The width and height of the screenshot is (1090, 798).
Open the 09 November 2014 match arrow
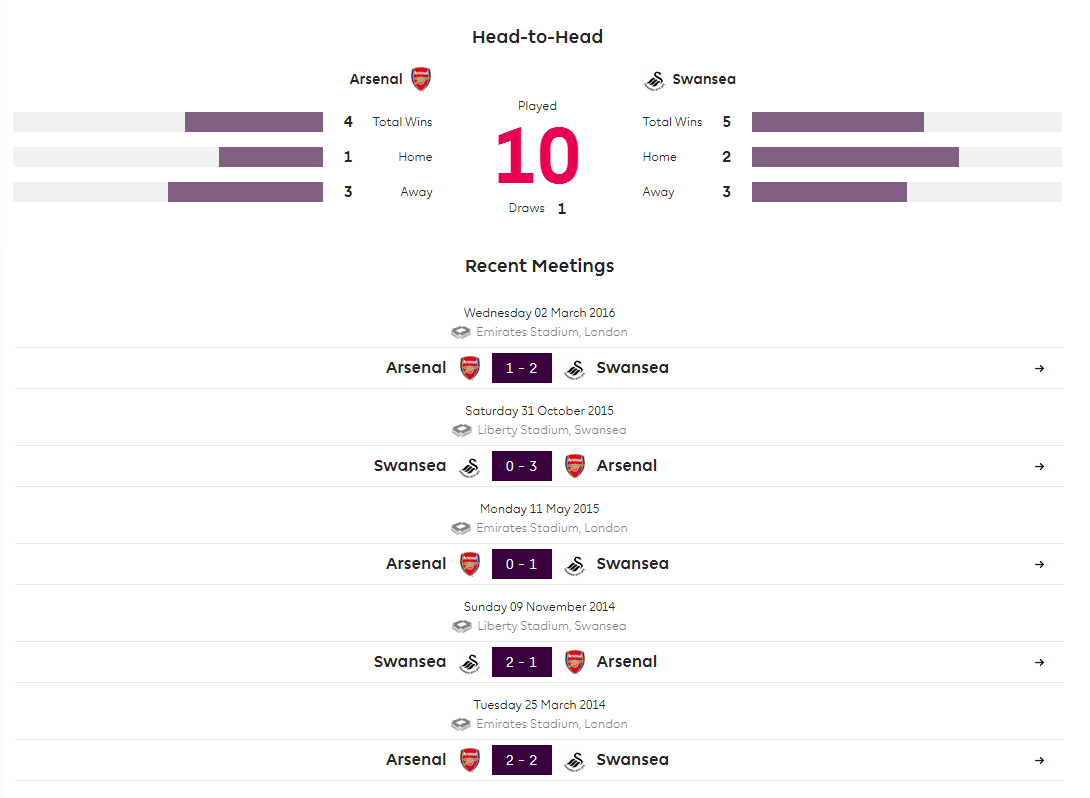point(1039,662)
